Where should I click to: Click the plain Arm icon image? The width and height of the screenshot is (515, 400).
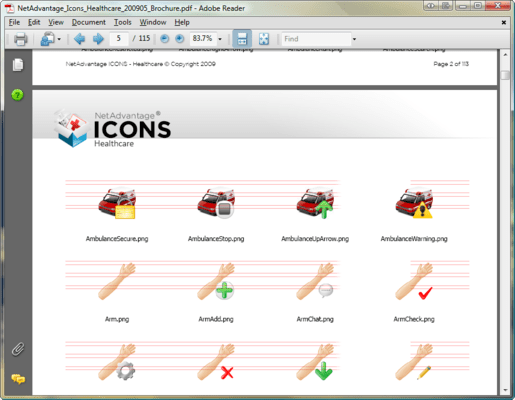point(117,281)
